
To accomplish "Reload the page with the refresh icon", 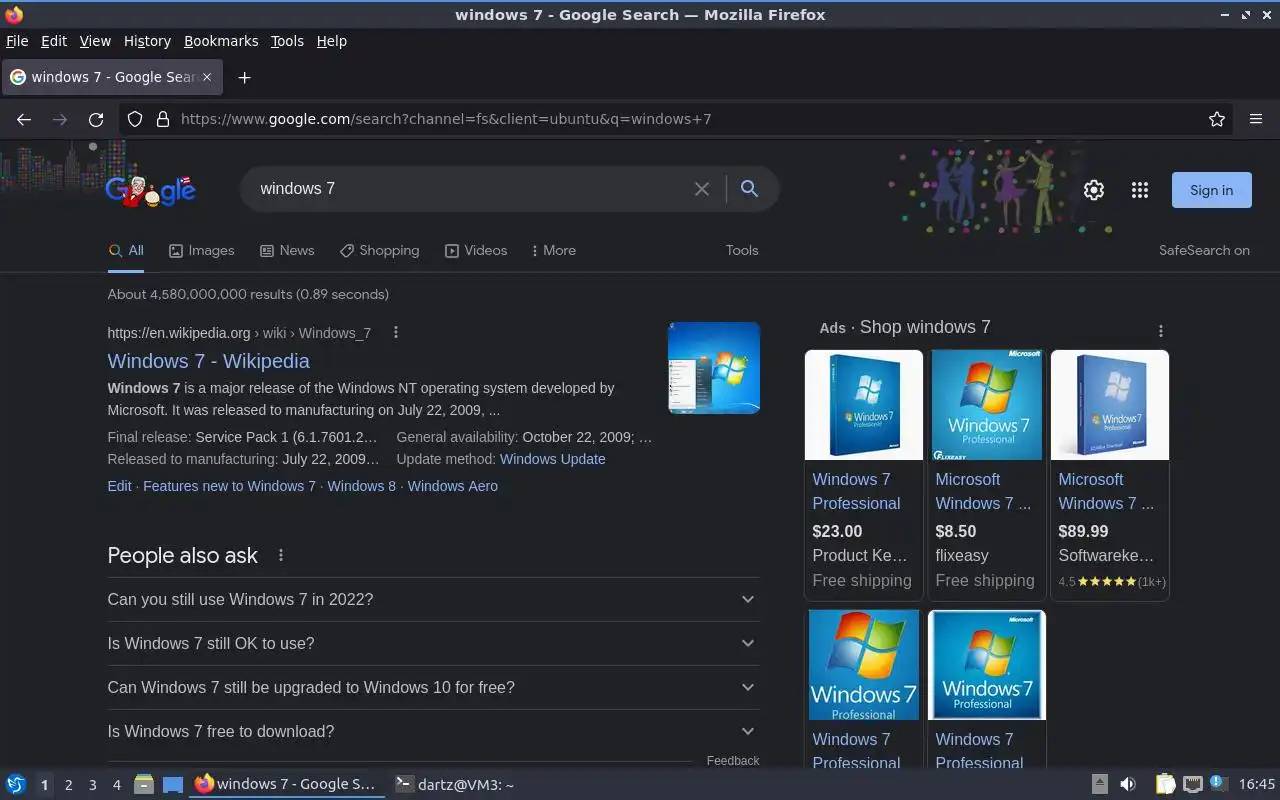I will point(96,119).
